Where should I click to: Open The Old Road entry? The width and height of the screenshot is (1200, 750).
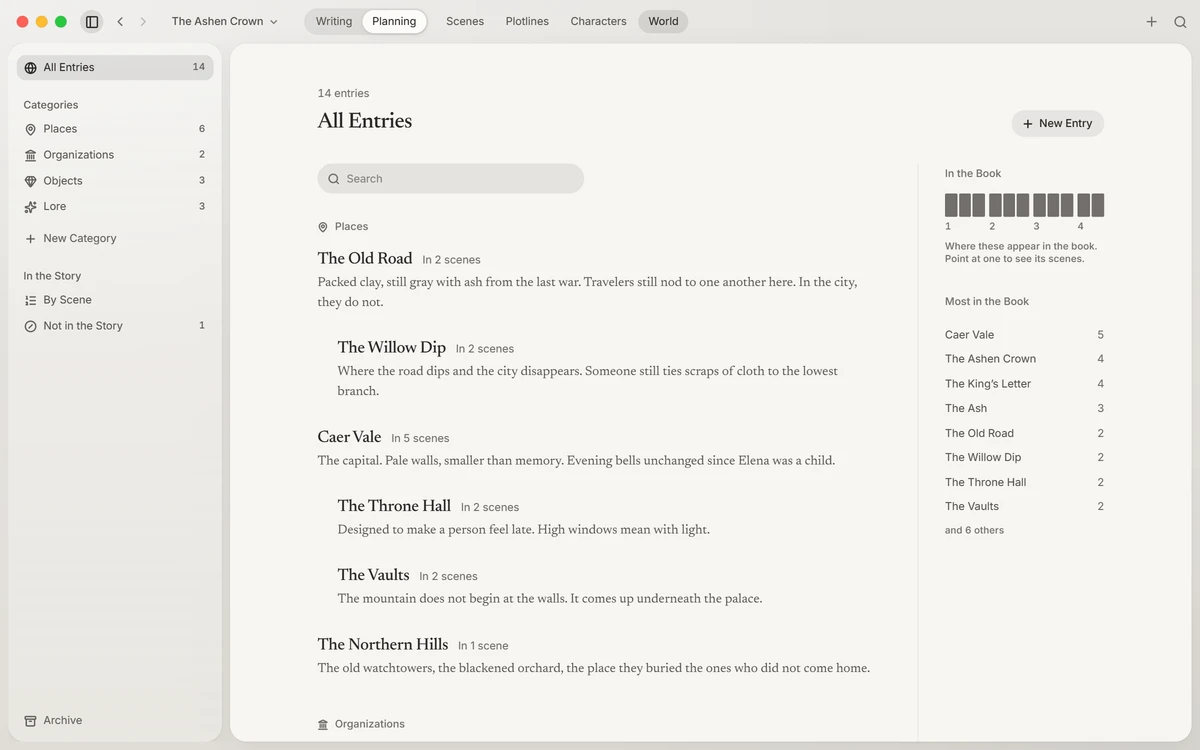click(365, 258)
